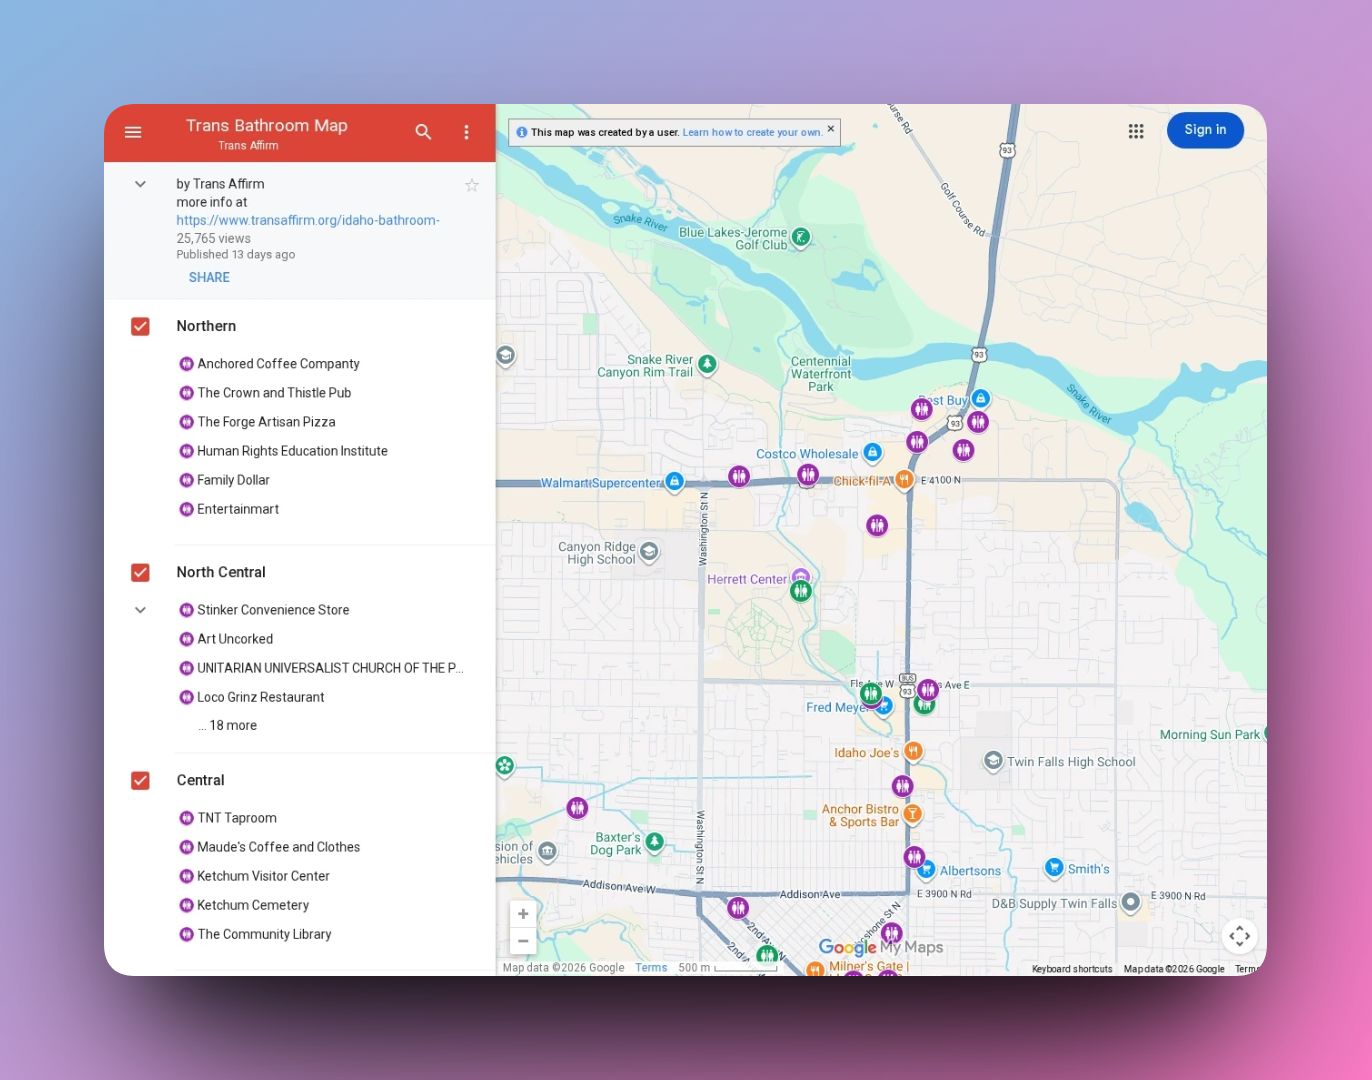Screen dimensions: 1372x1080
Task: Open the hamburger menu in the red header
Action: (133, 132)
